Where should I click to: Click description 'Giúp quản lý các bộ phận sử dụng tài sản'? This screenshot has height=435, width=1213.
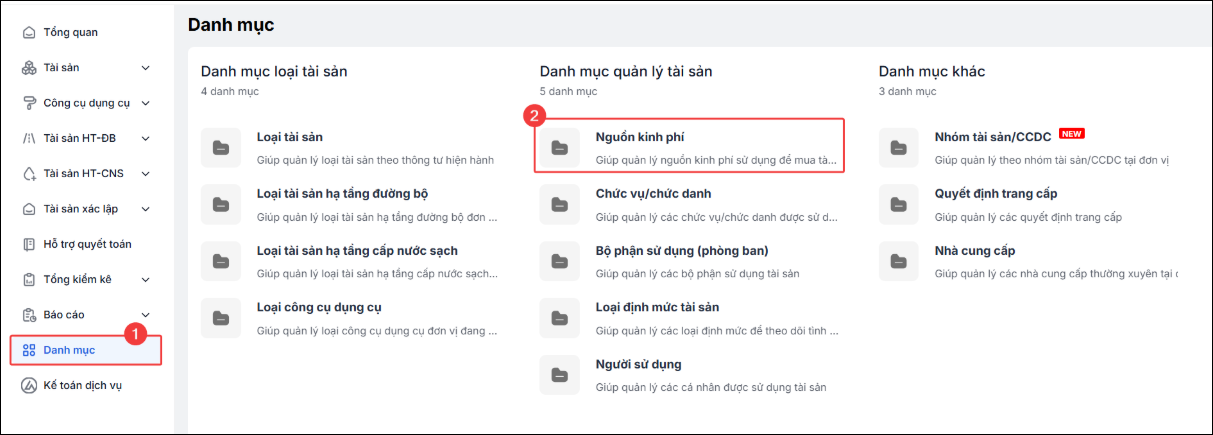click(697, 274)
